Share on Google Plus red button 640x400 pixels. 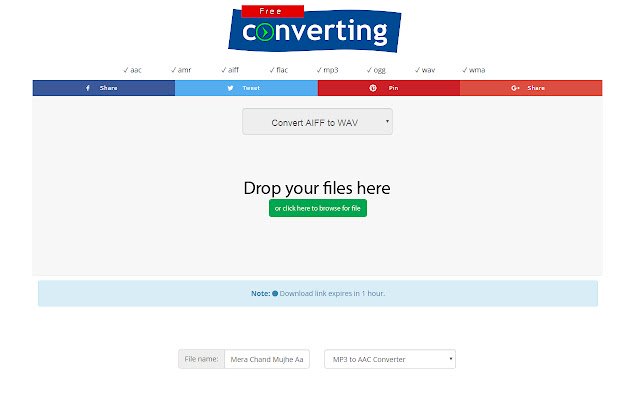click(531, 88)
